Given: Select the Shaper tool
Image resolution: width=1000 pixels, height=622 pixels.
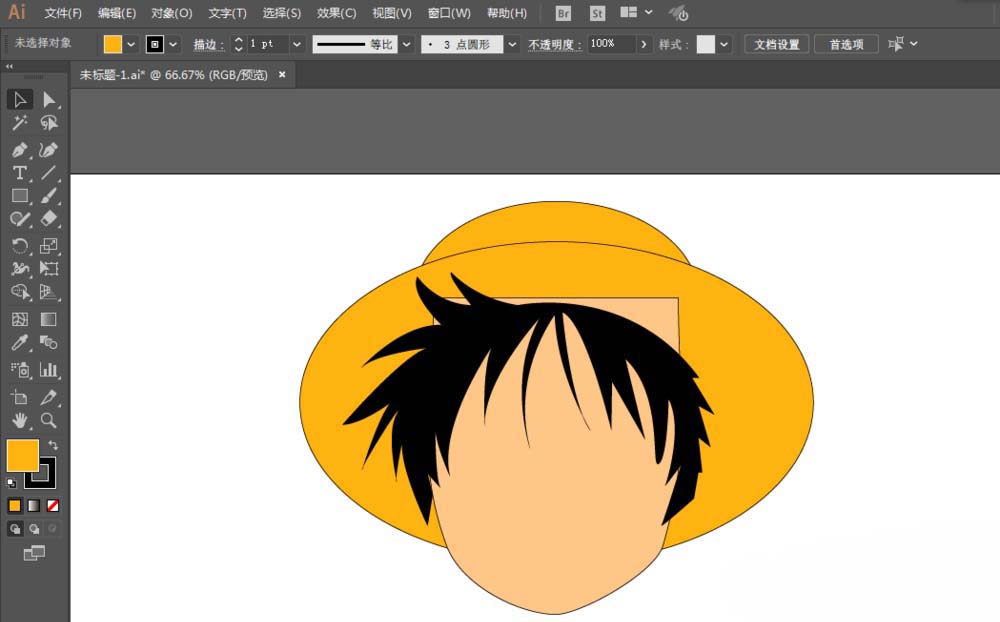Looking at the screenshot, I should tap(20, 219).
